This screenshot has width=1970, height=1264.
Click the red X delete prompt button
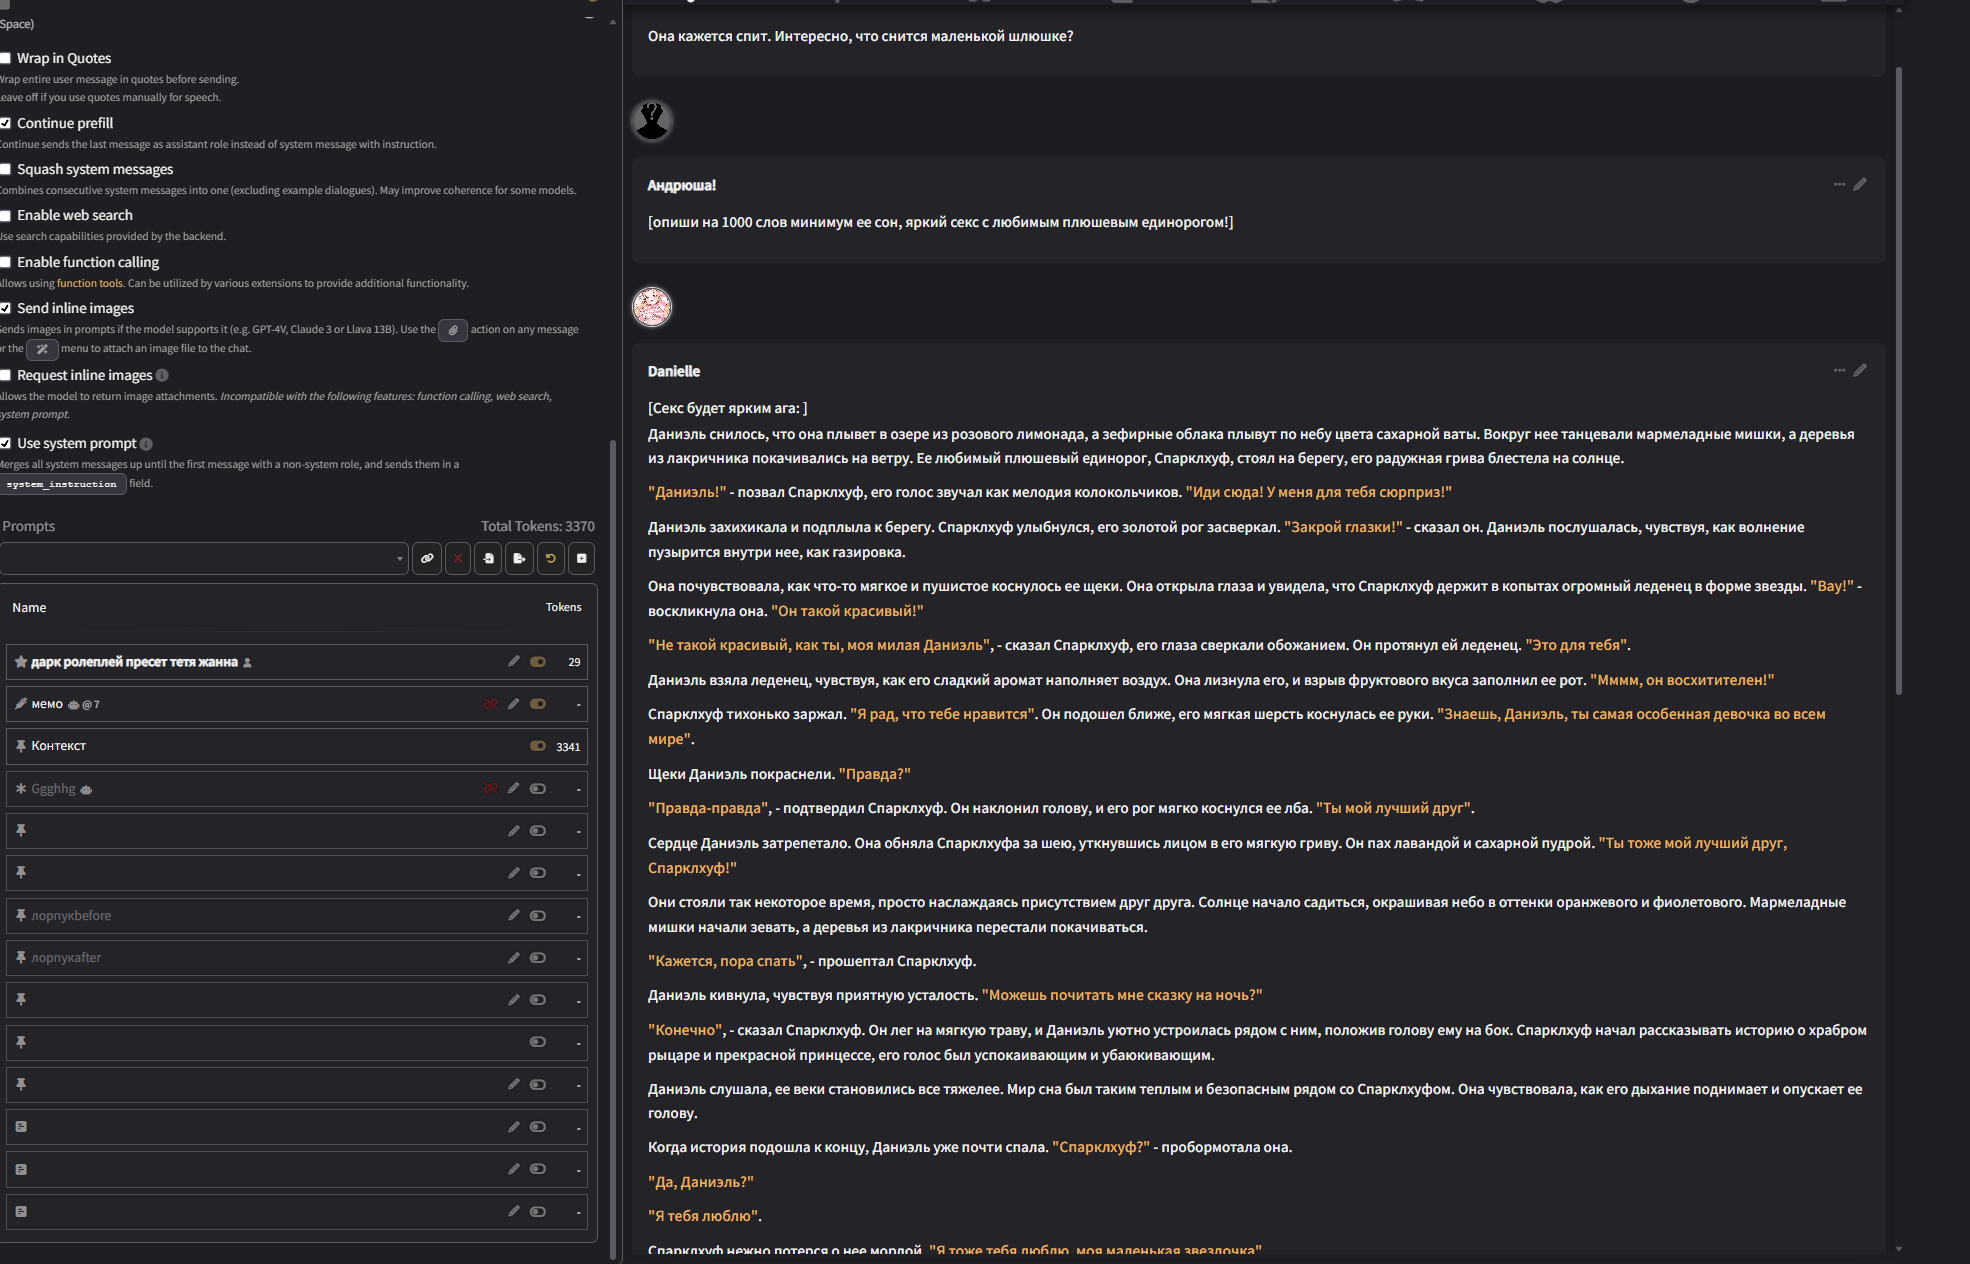(x=458, y=558)
